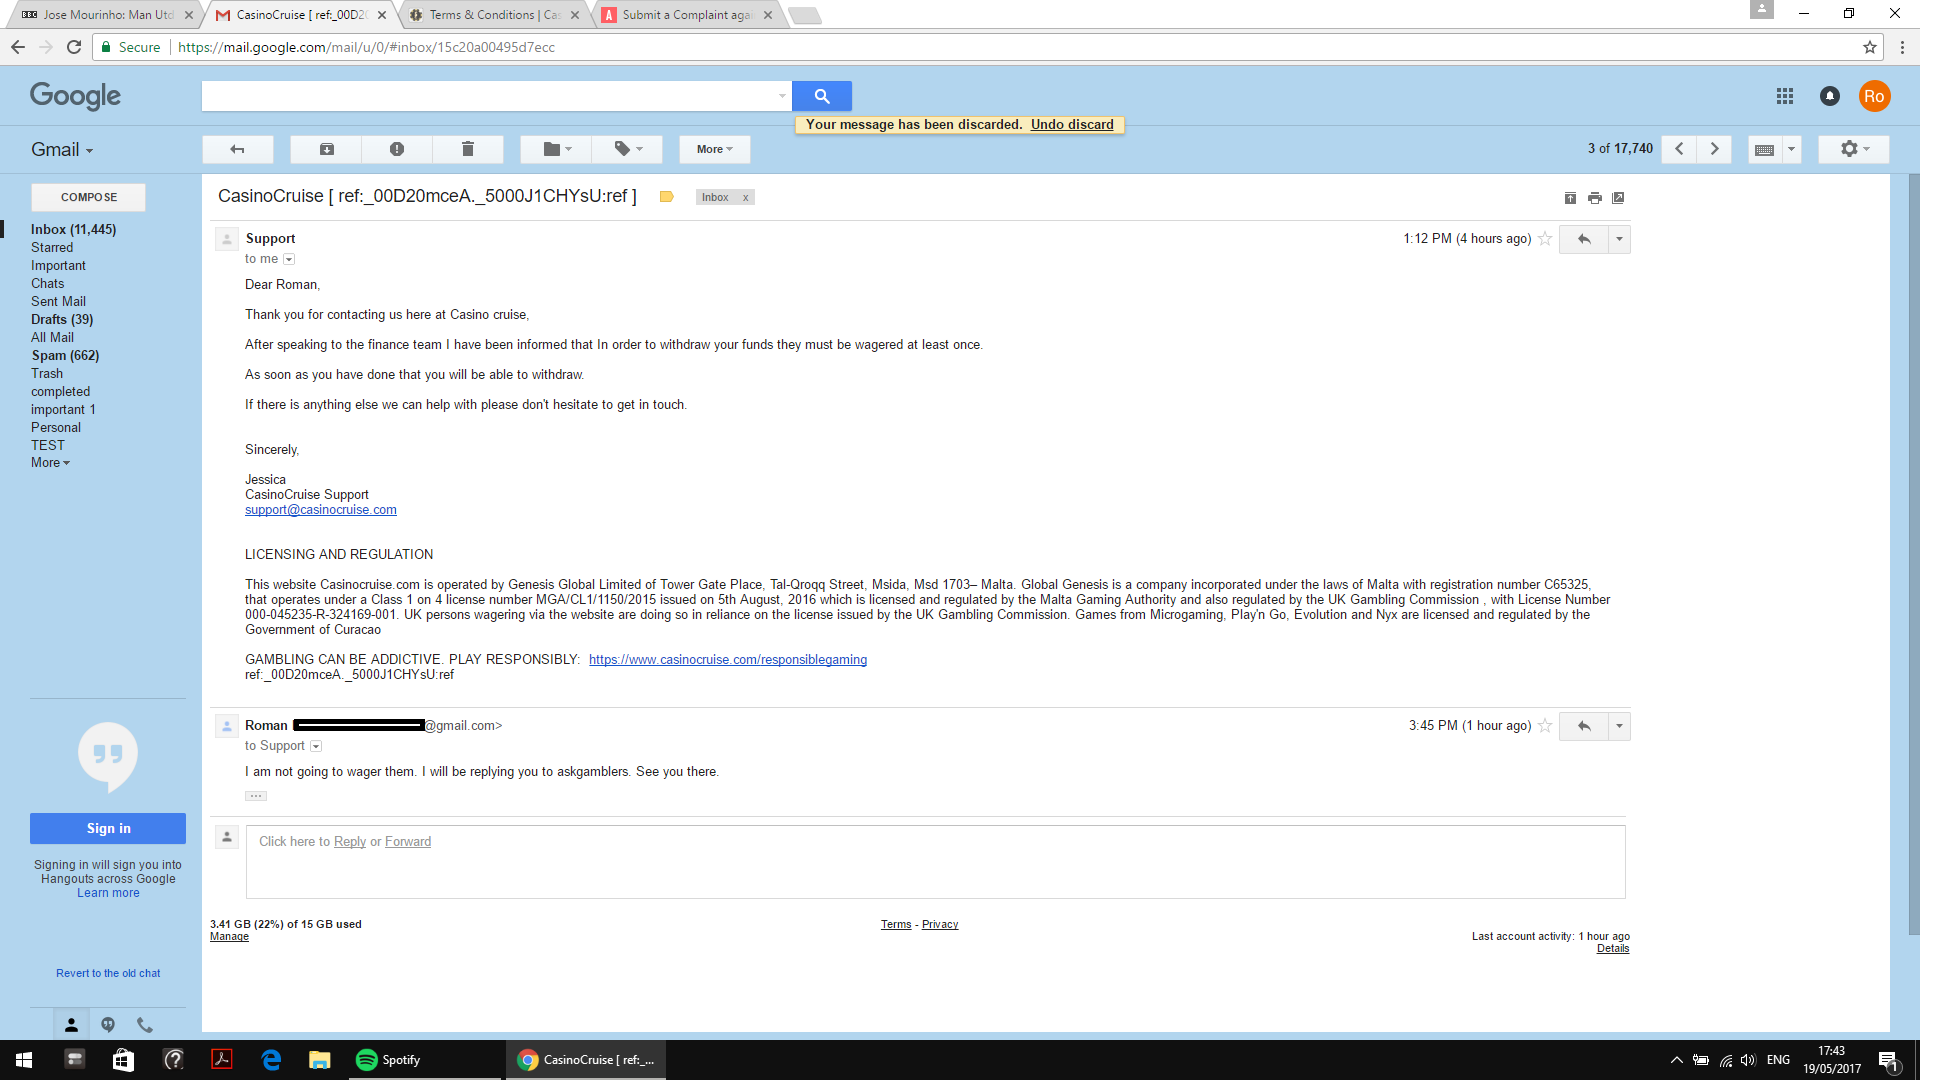Toggle the input tools keyboard

(1765, 149)
